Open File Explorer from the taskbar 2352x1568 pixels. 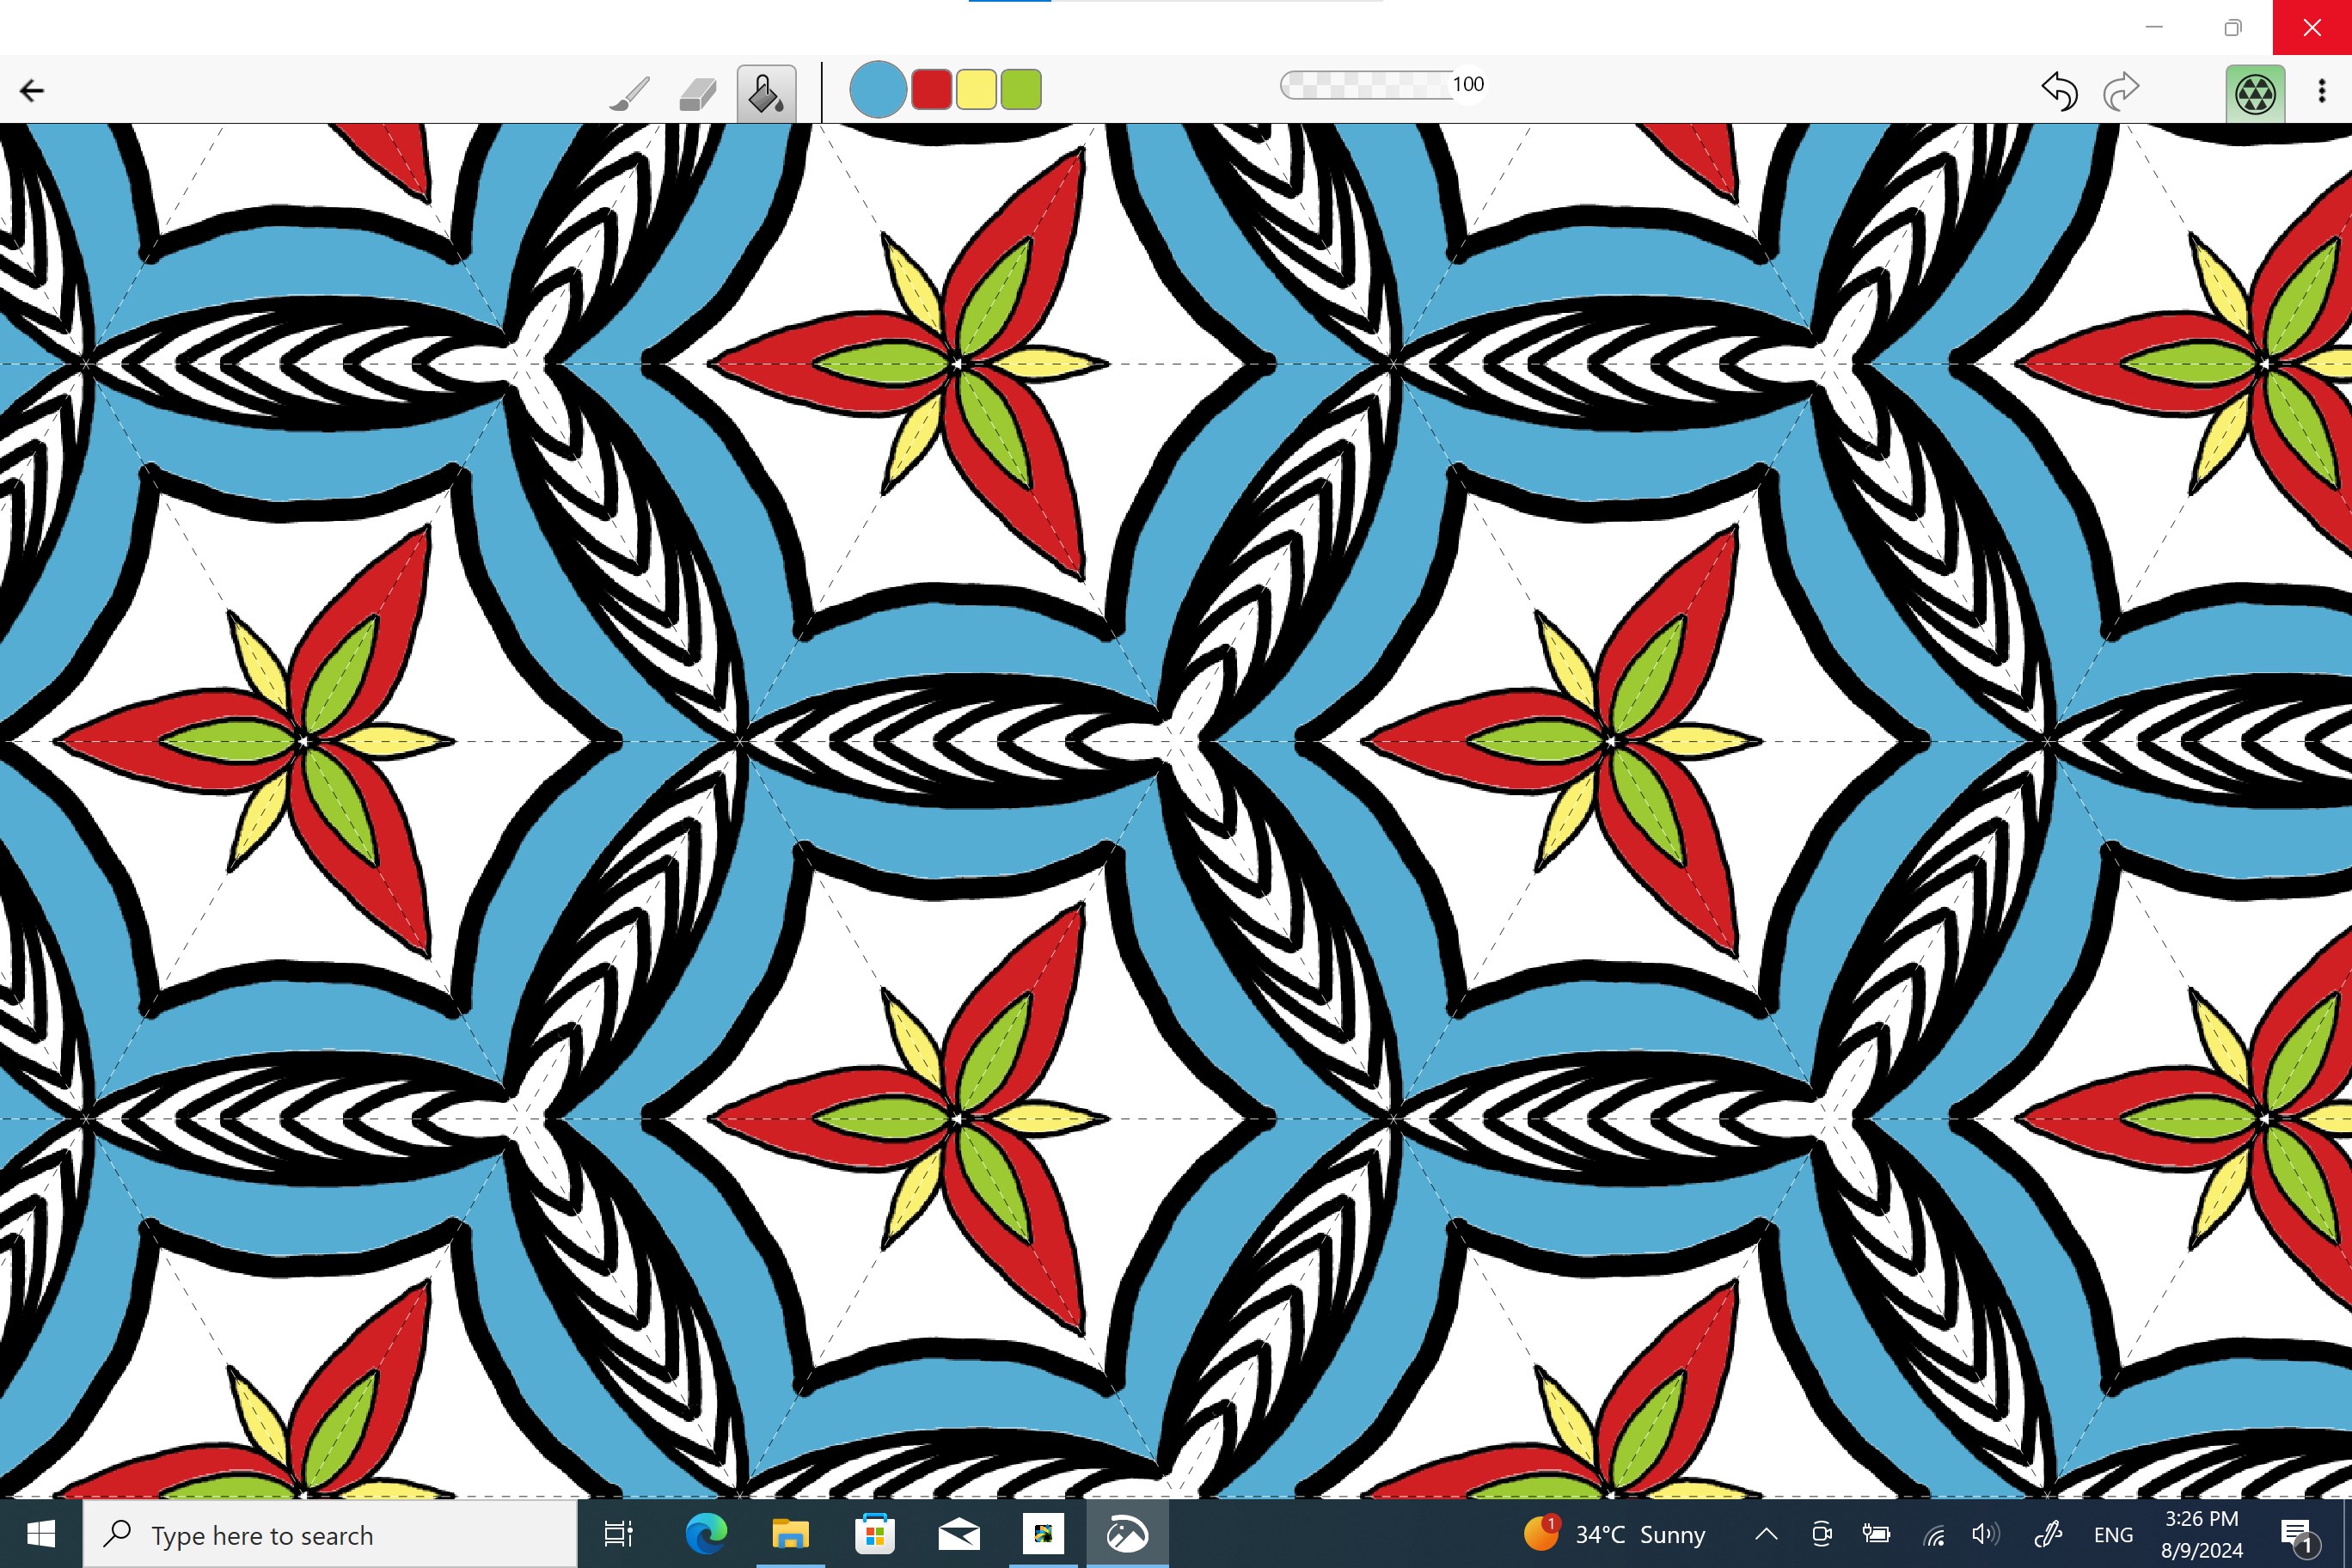[x=790, y=1534]
